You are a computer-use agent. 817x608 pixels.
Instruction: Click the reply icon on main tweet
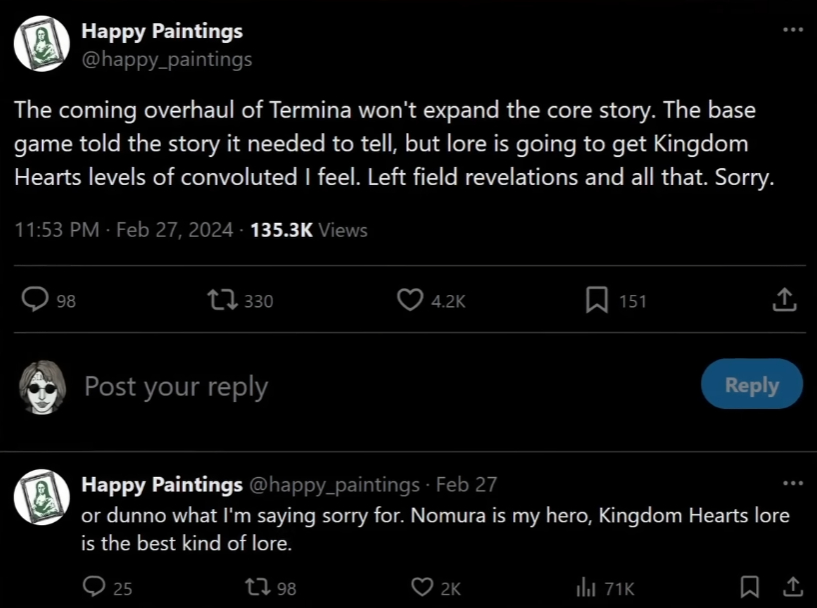35,300
